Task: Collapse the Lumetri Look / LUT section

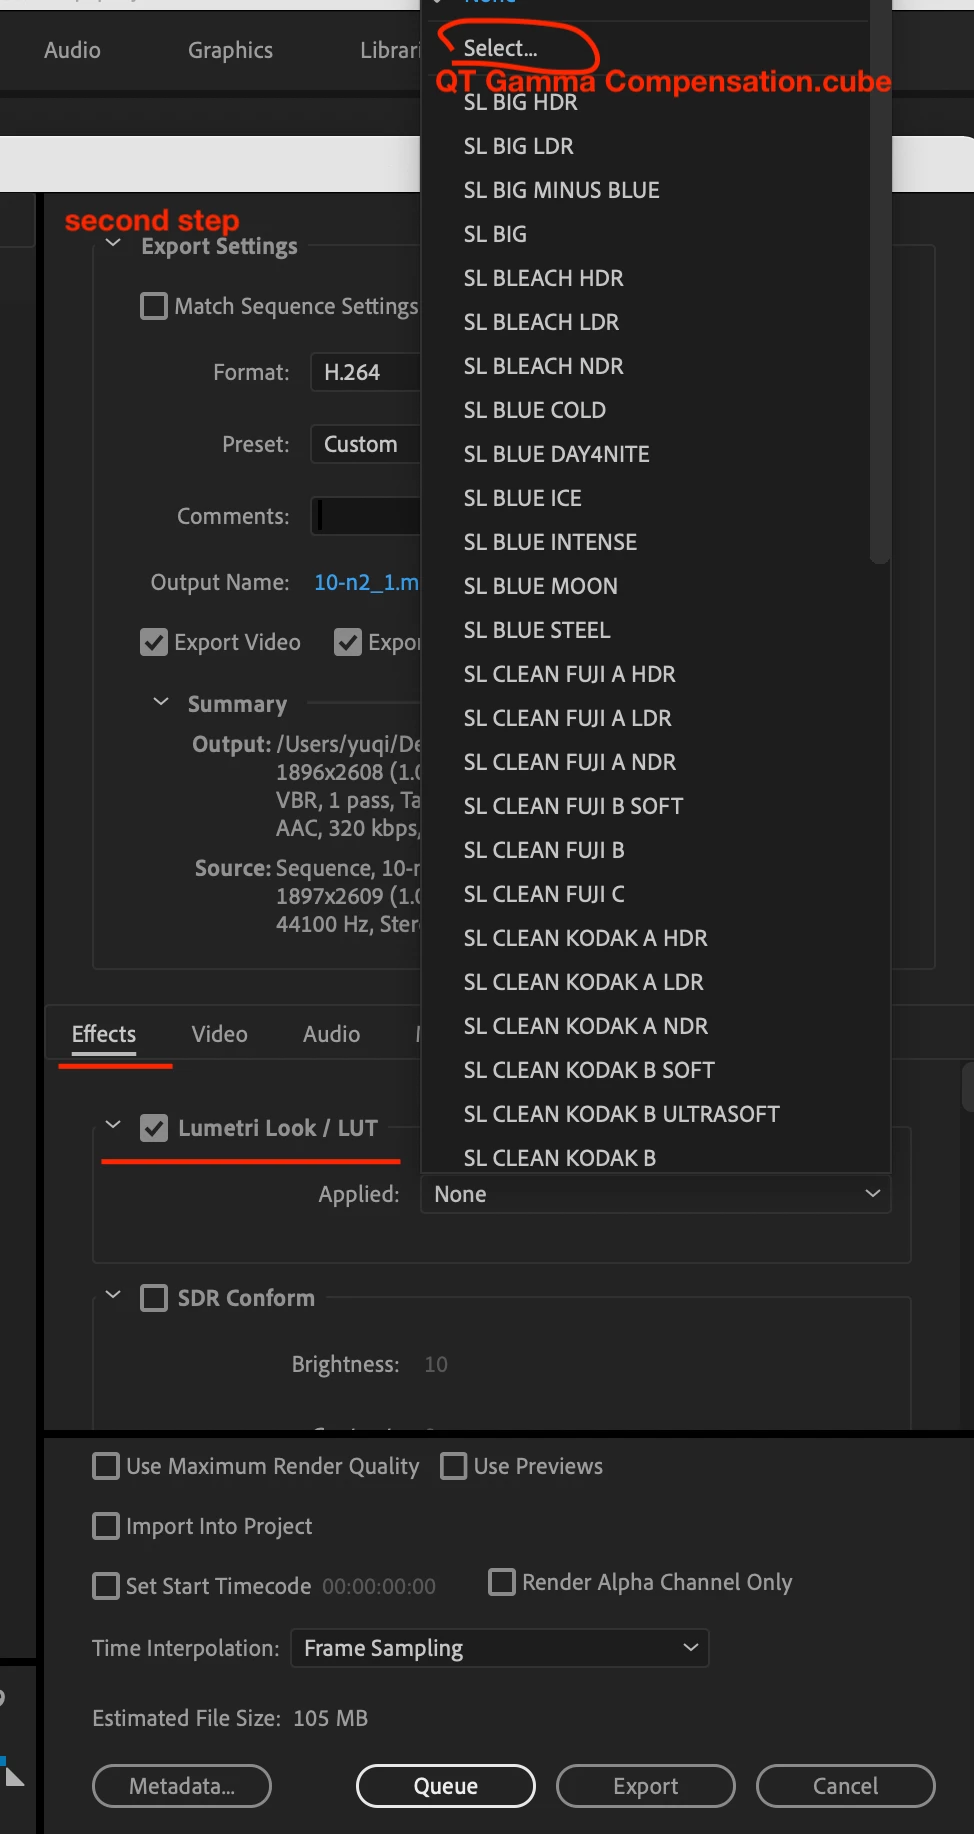Action: 113,1126
